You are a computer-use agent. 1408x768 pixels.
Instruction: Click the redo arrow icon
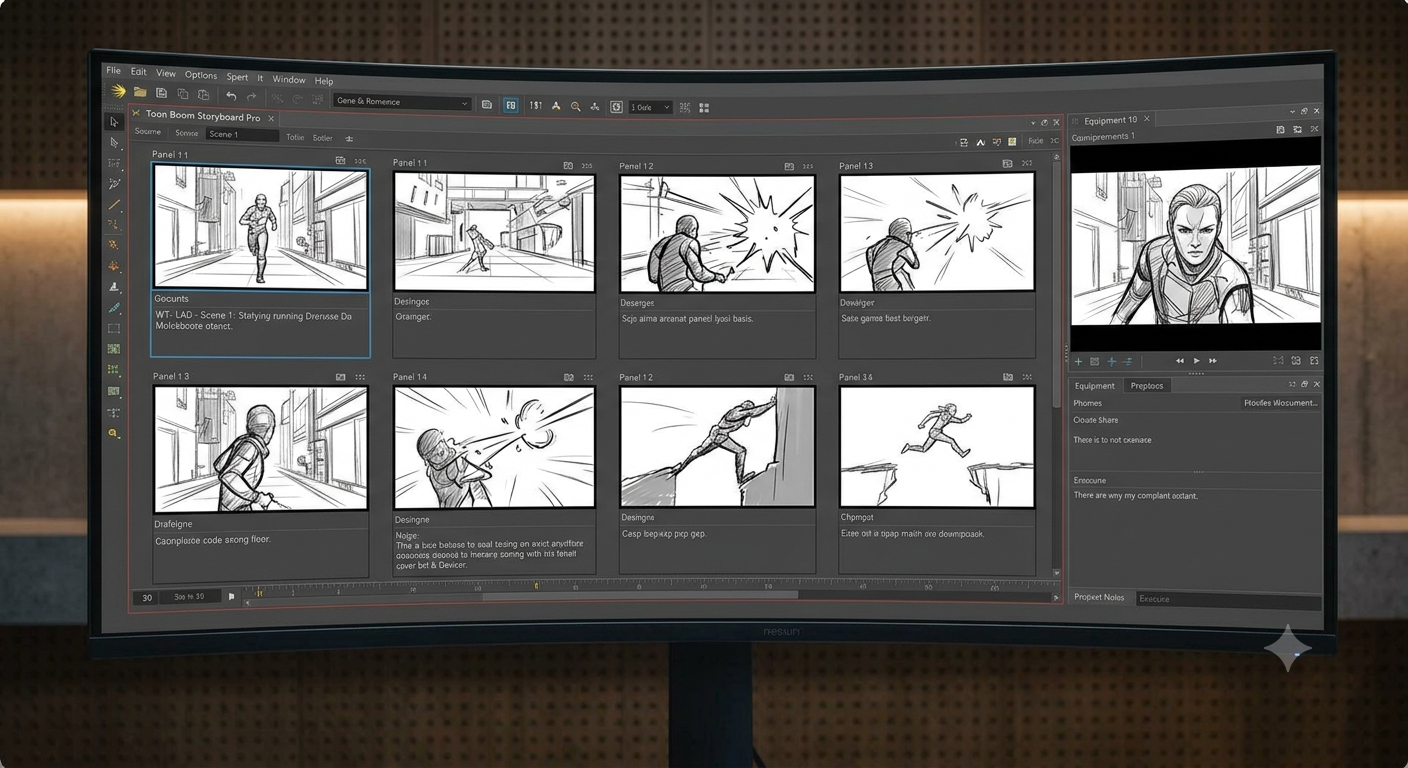coord(251,97)
